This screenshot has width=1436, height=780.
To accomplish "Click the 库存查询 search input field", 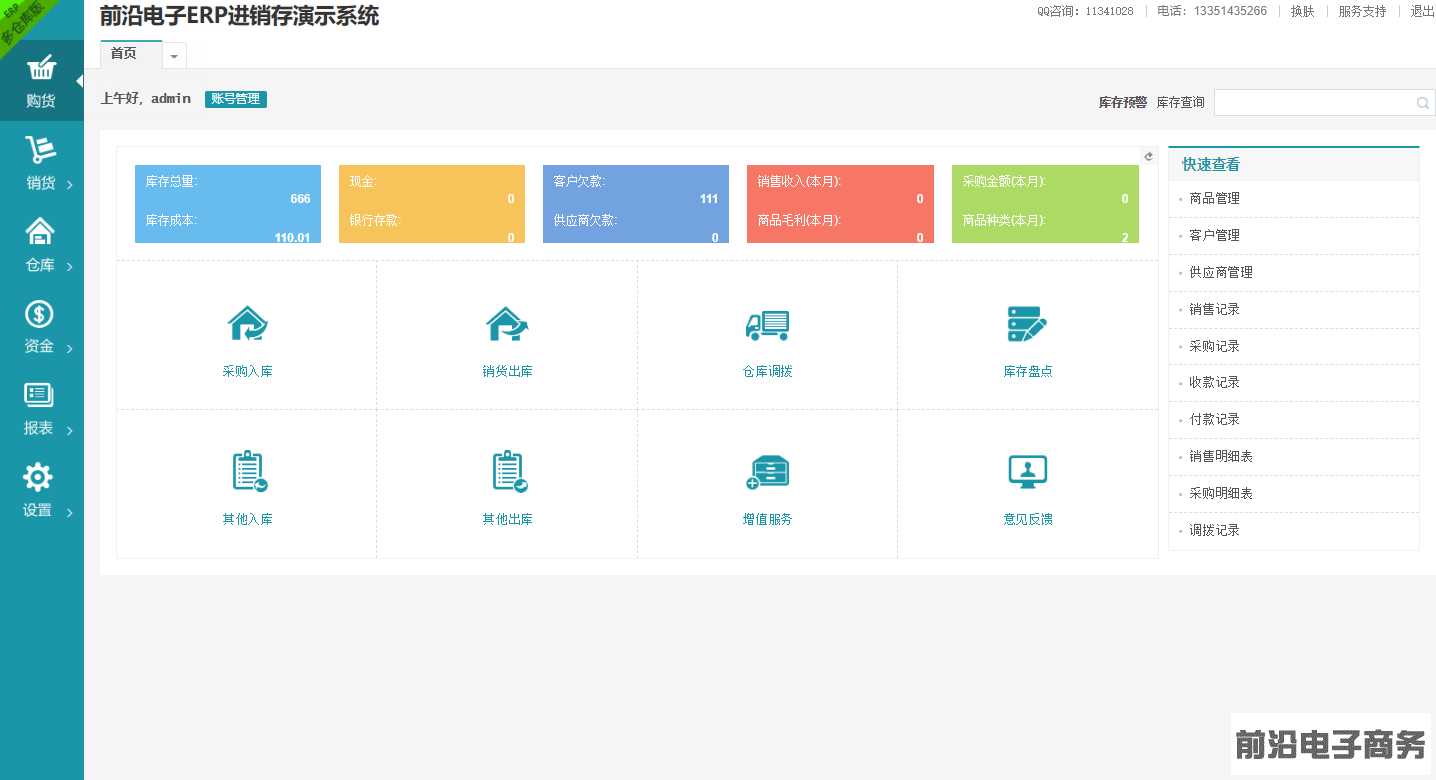I will pyautogui.click(x=1312, y=103).
